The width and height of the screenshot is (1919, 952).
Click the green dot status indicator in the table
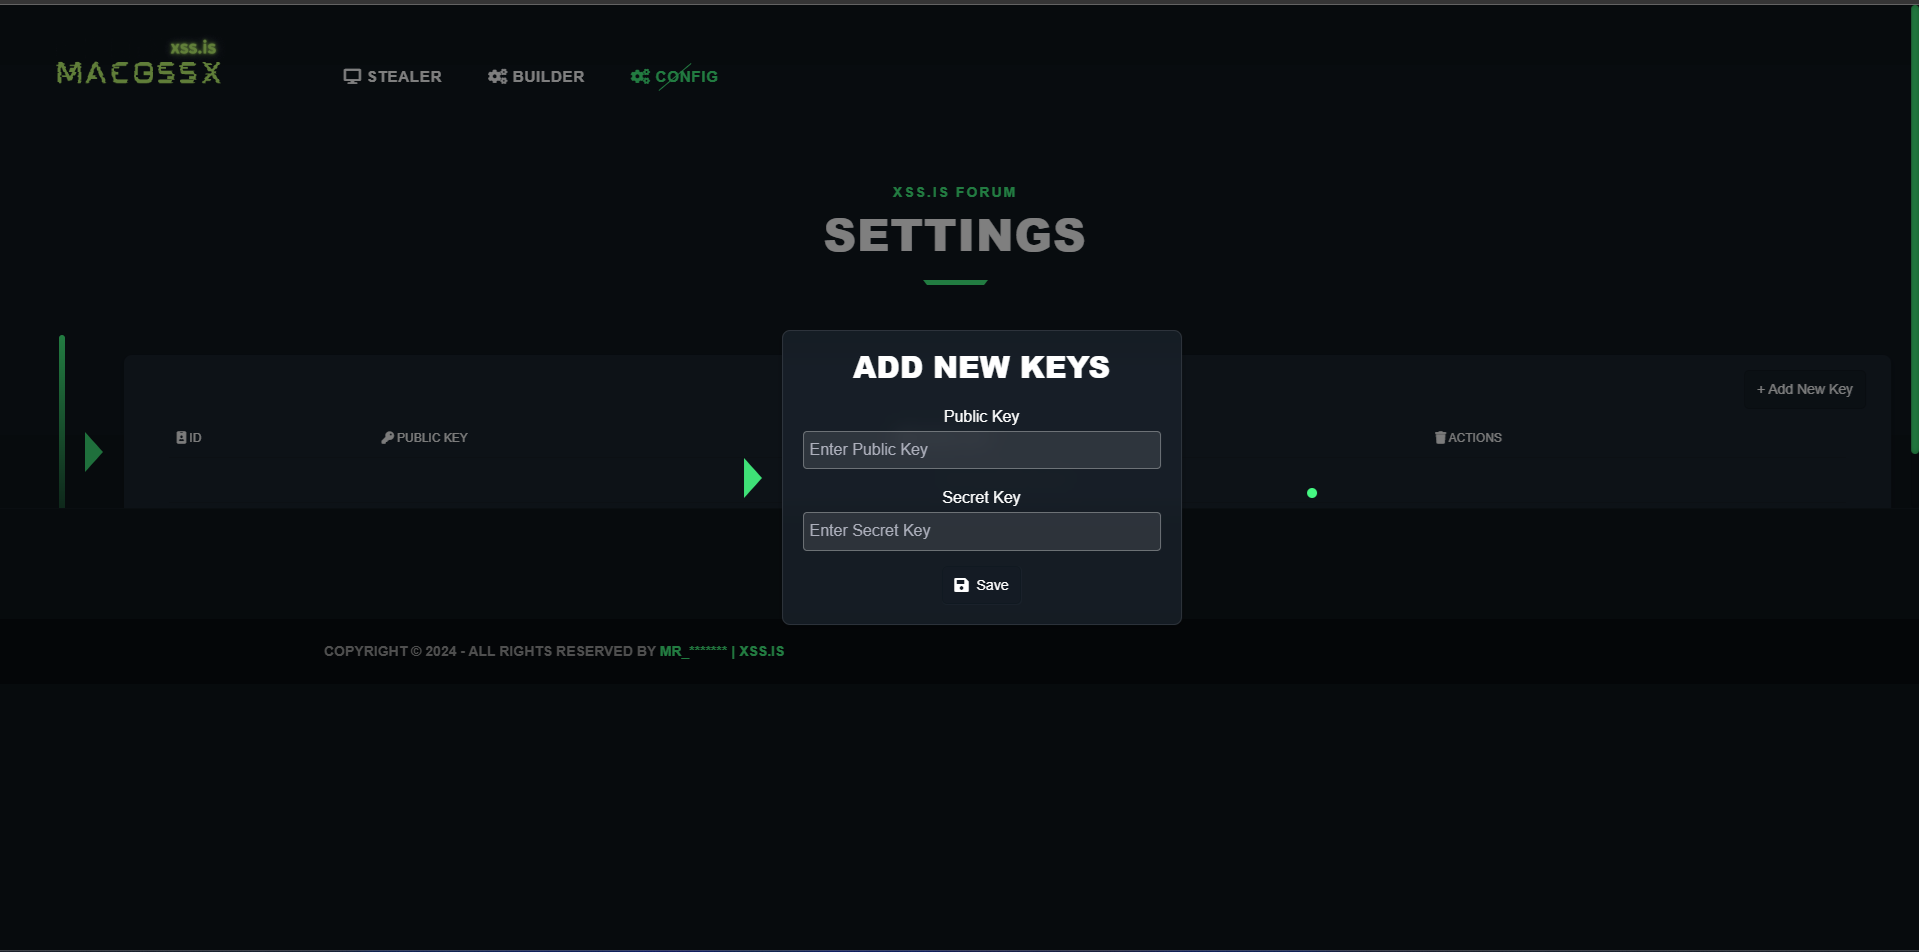click(1311, 492)
